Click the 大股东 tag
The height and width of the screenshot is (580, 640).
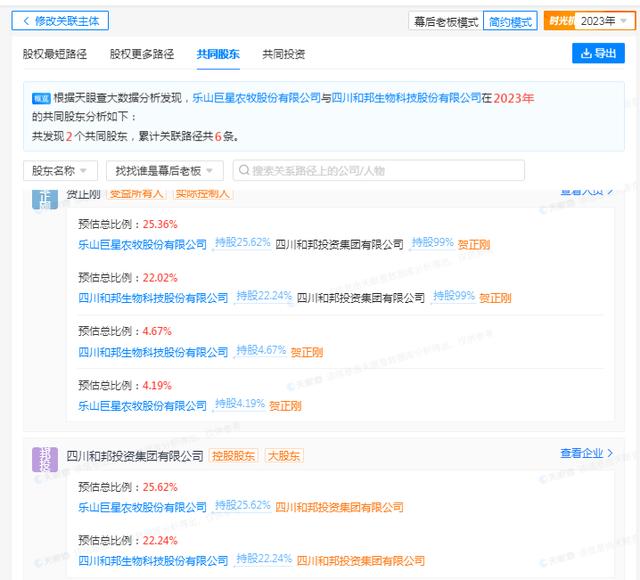point(284,456)
